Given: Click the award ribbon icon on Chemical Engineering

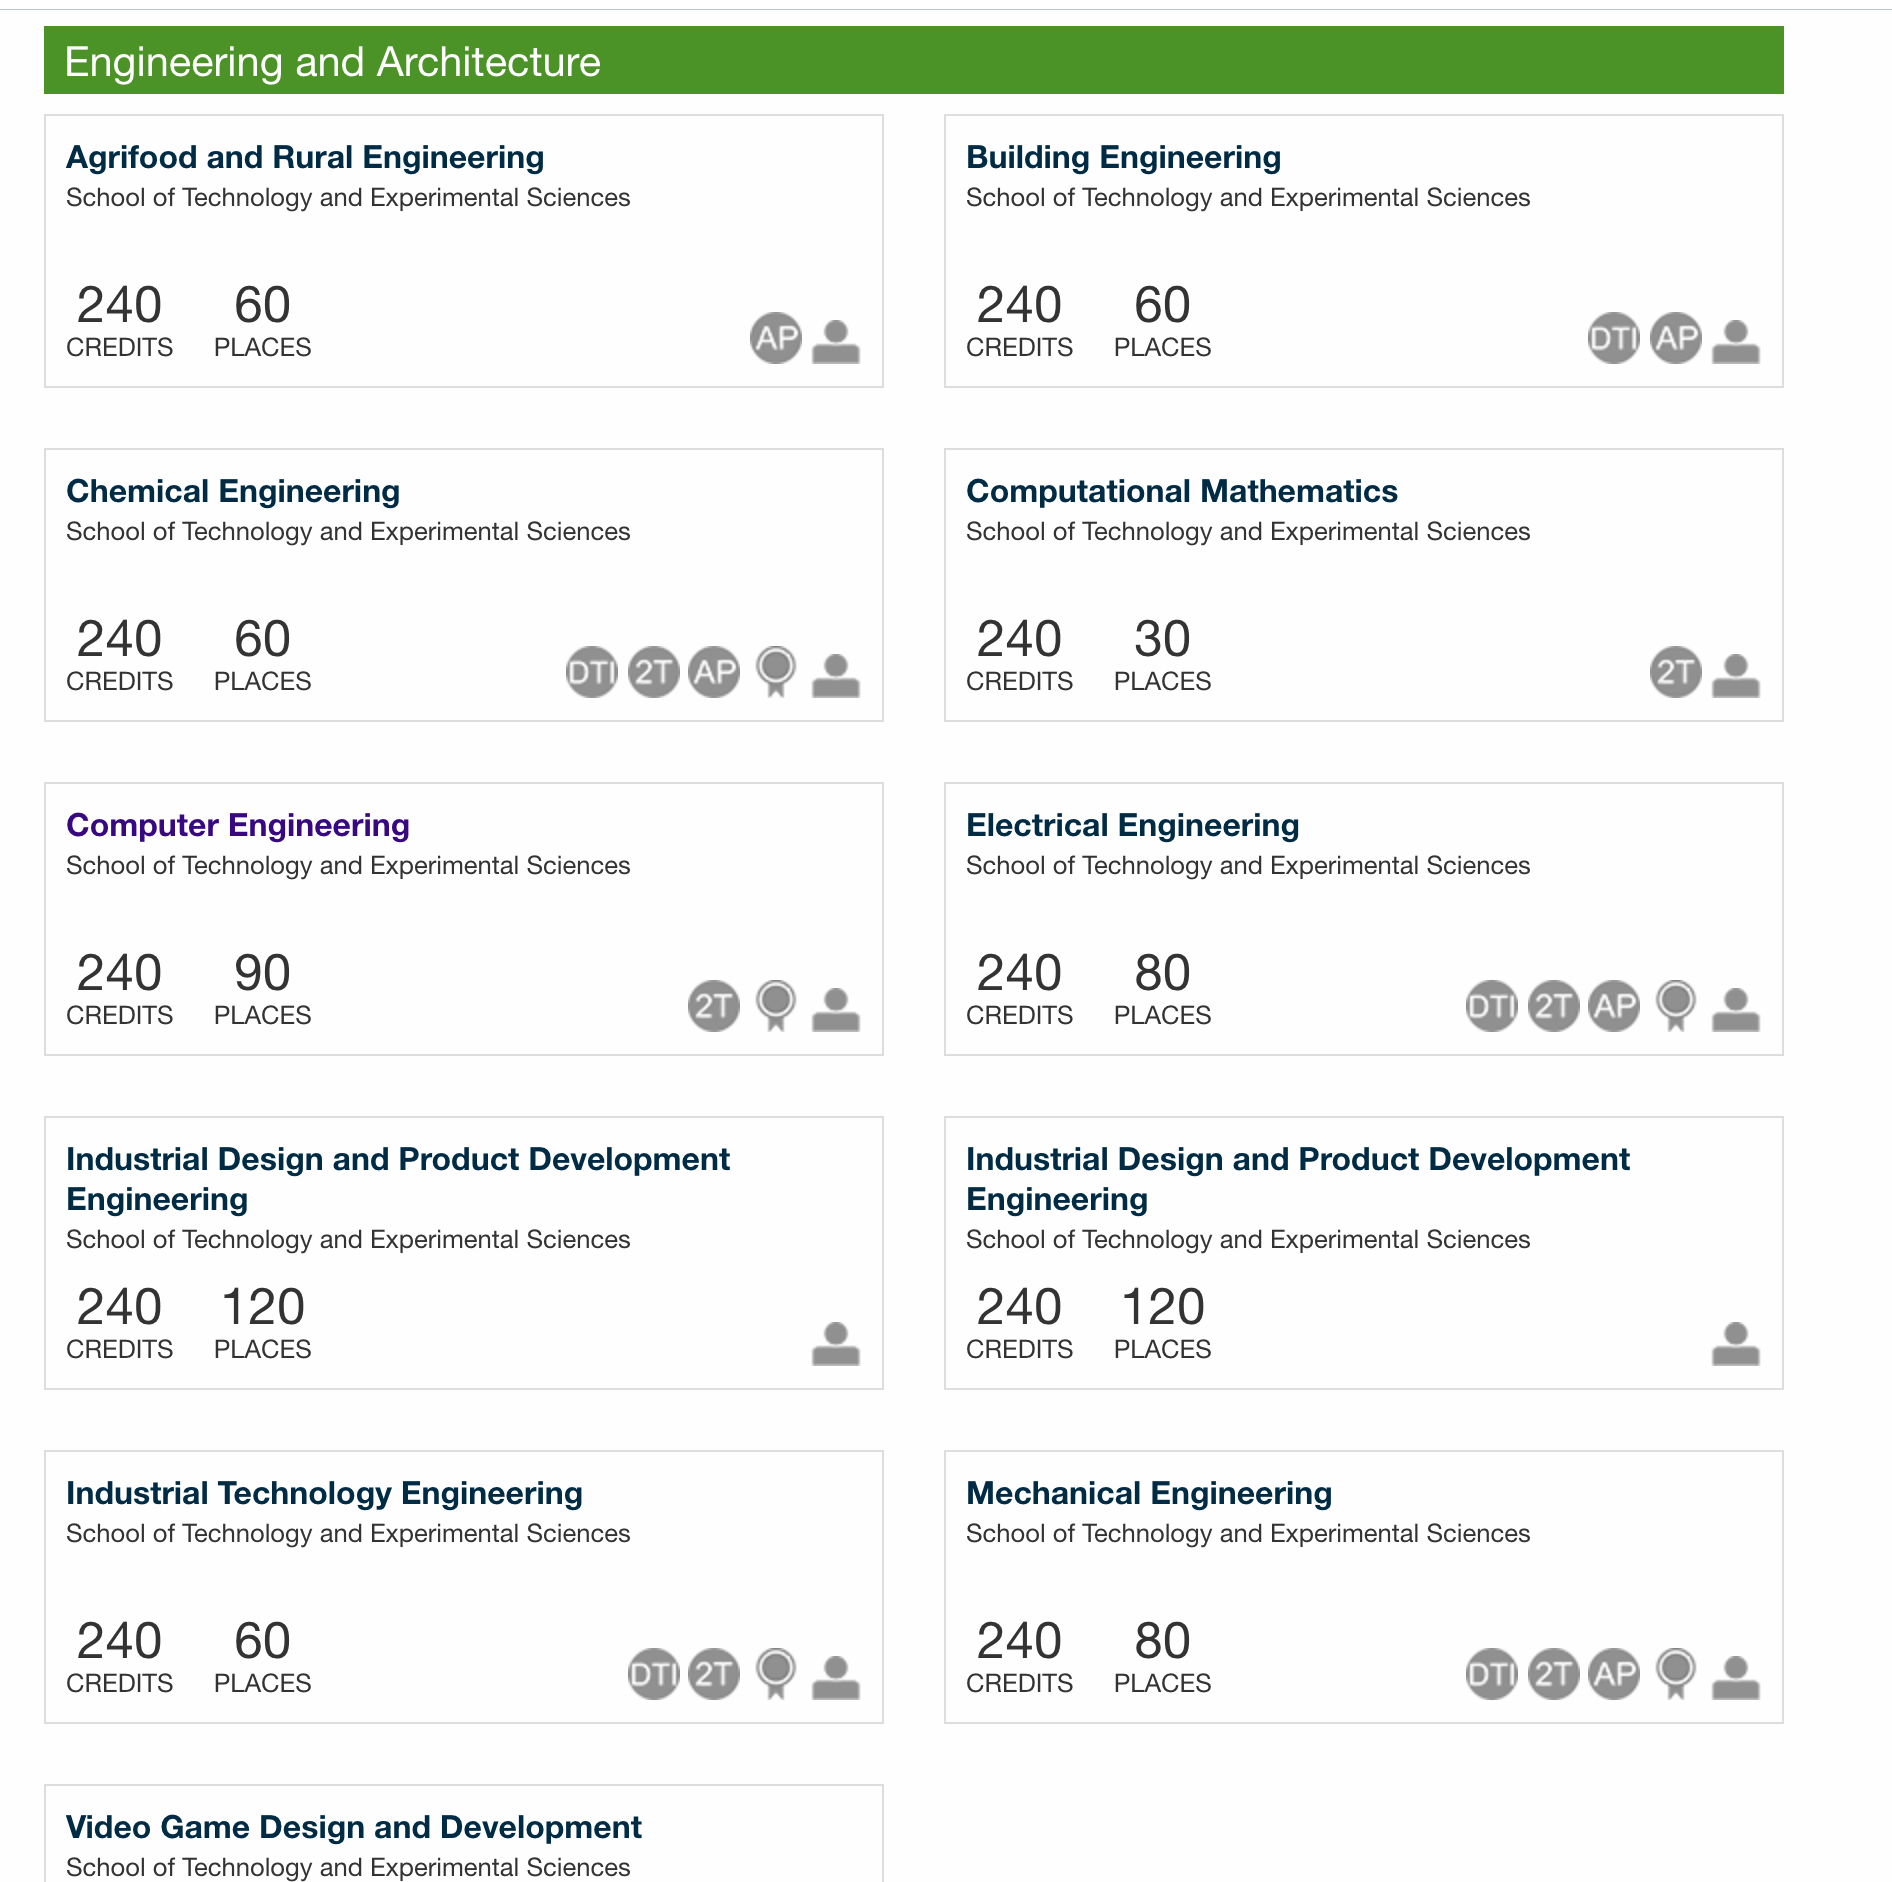Looking at the screenshot, I should pyautogui.click(x=776, y=672).
